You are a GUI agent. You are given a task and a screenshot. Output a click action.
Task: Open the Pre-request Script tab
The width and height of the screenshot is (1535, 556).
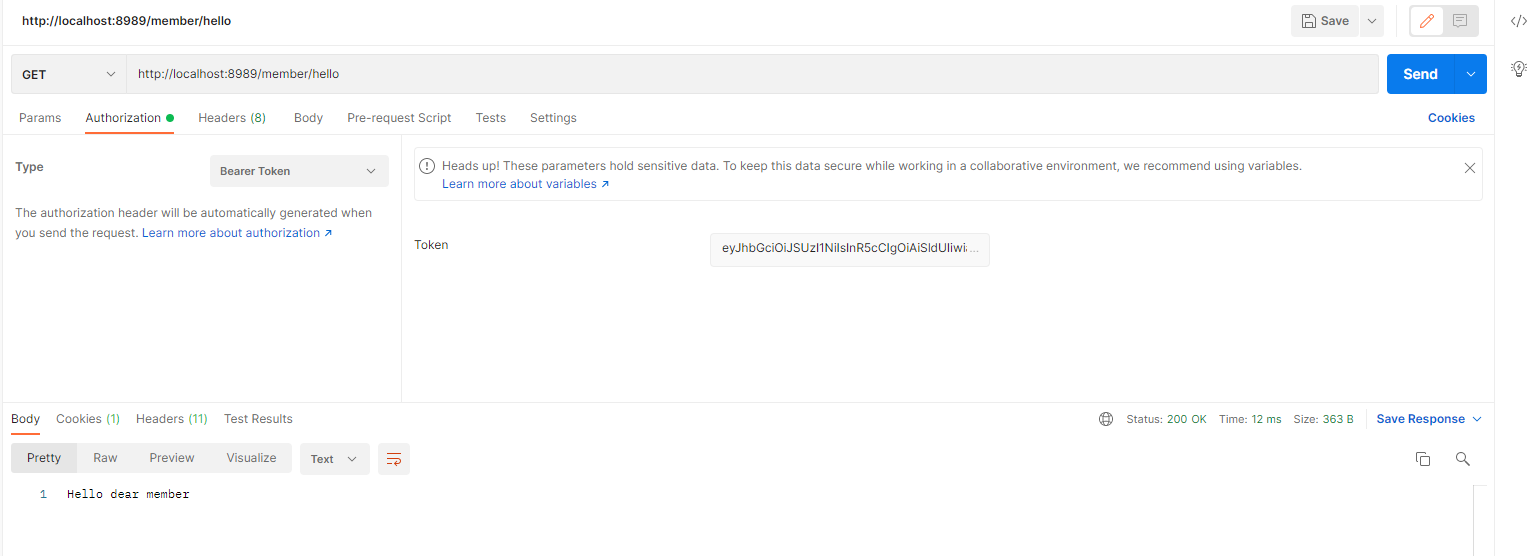tap(399, 118)
